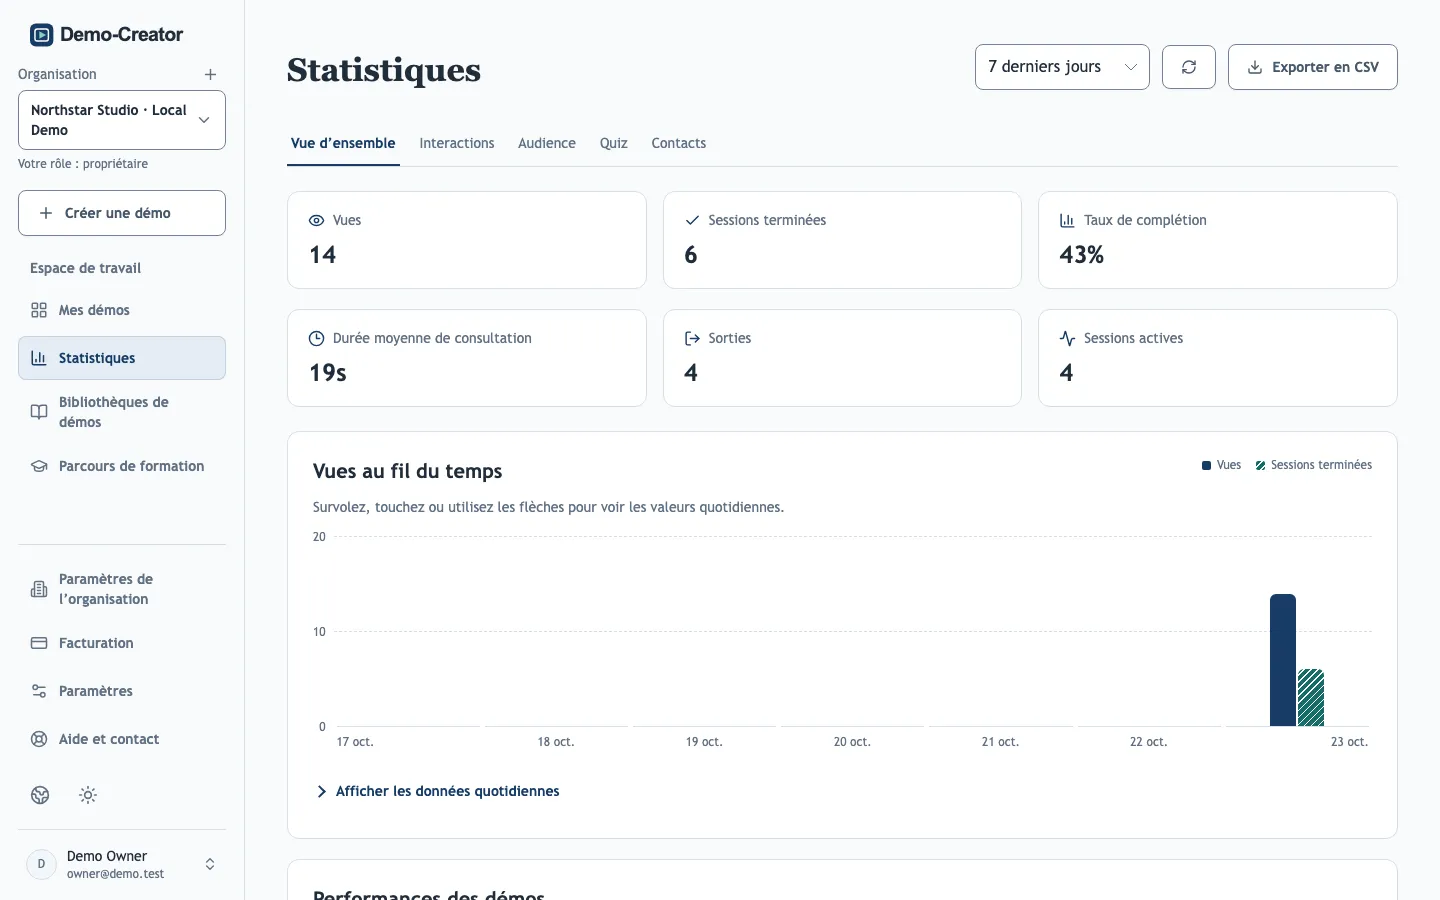Refresh the statistics with the reload button
Image resolution: width=1440 pixels, height=900 pixels.
1189,67
